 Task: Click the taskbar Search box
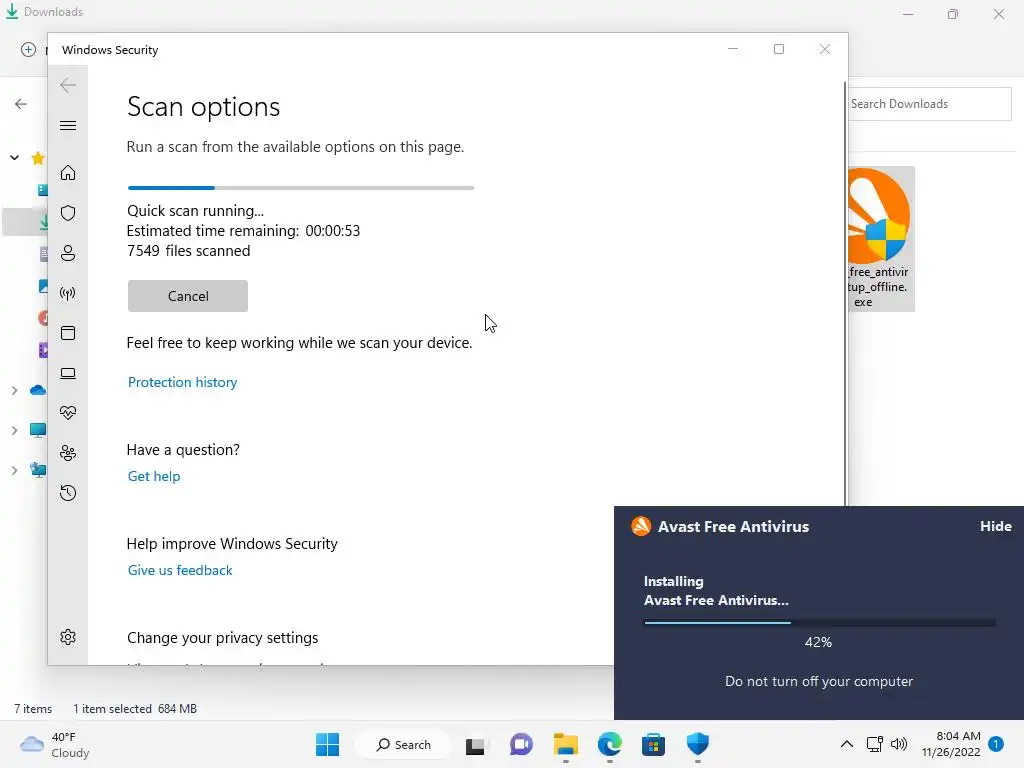[x=404, y=744]
